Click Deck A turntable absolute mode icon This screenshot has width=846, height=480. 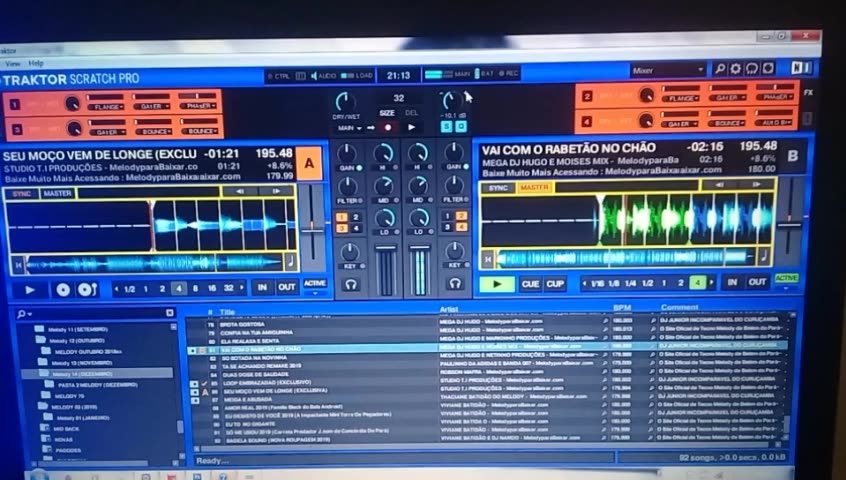click(87, 290)
